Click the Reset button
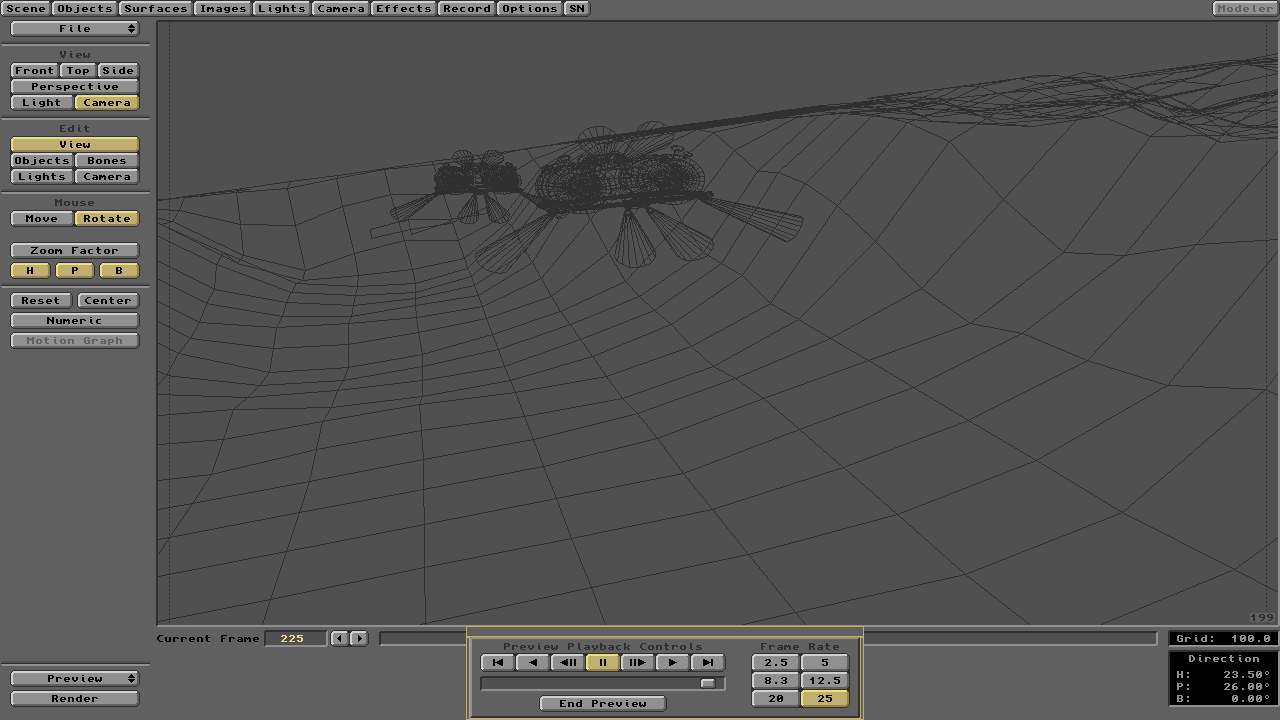Screen dimensions: 1280x720 (41, 300)
